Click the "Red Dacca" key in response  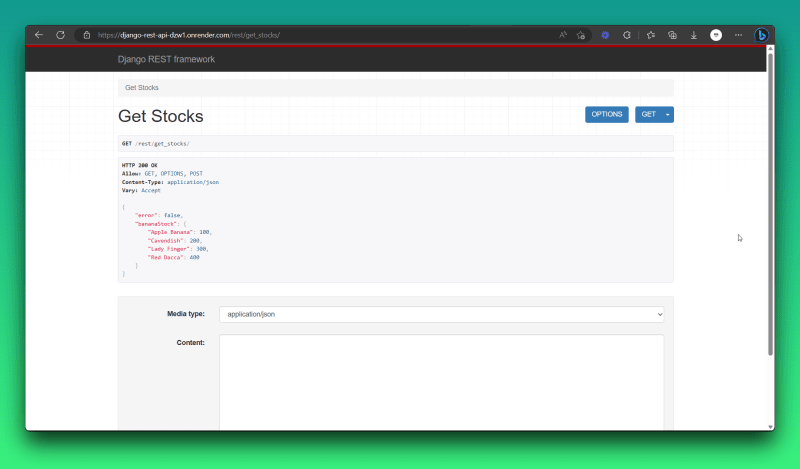[165, 258]
